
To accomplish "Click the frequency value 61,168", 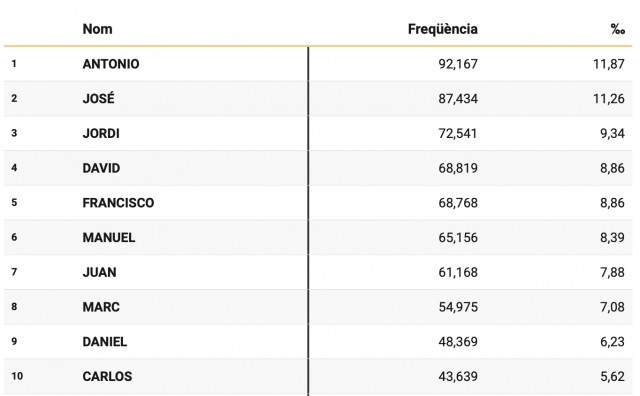I will click(x=458, y=272).
